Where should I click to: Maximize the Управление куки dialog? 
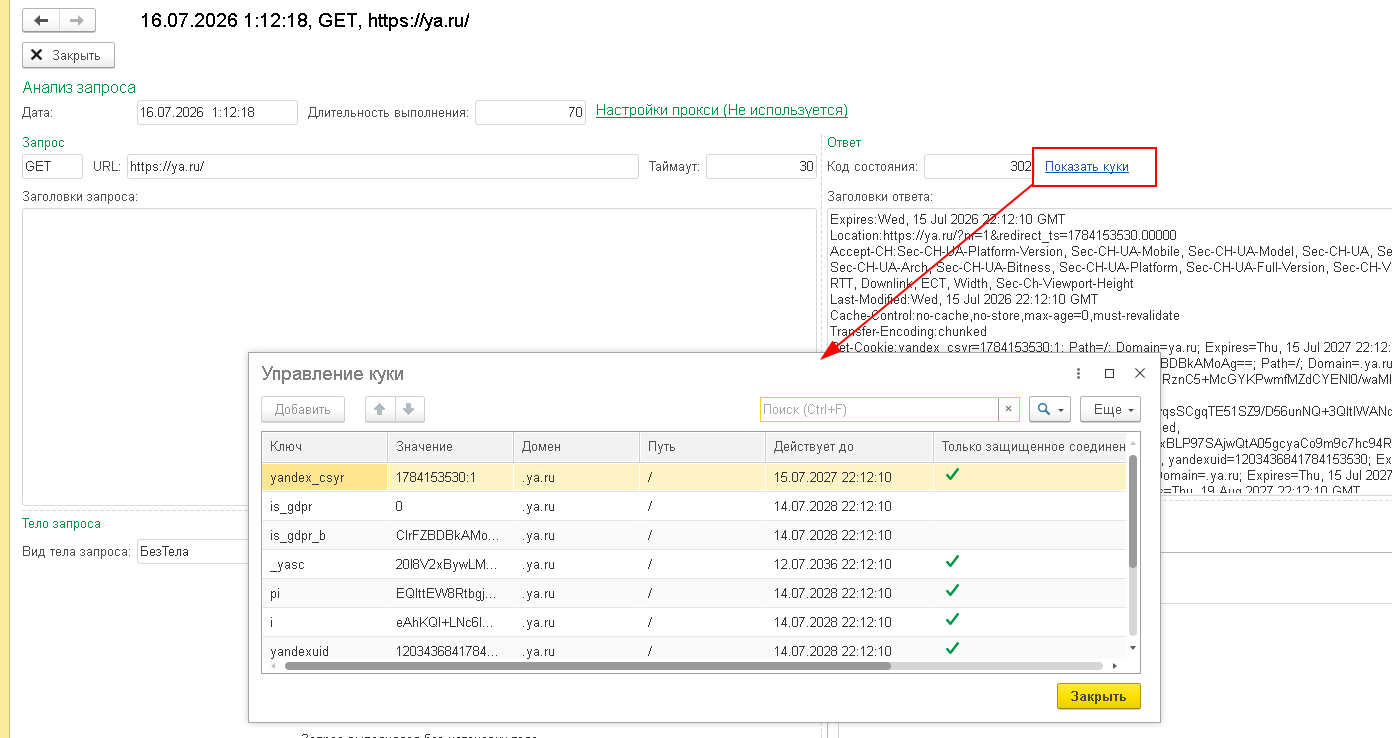point(1109,373)
